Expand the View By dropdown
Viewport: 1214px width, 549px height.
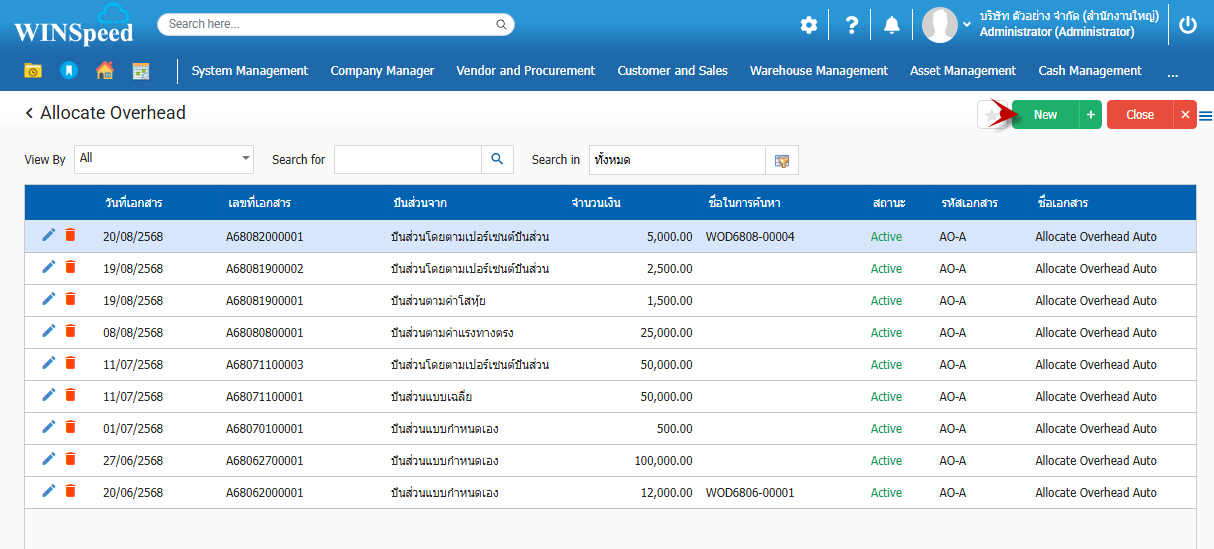(246, 159)
